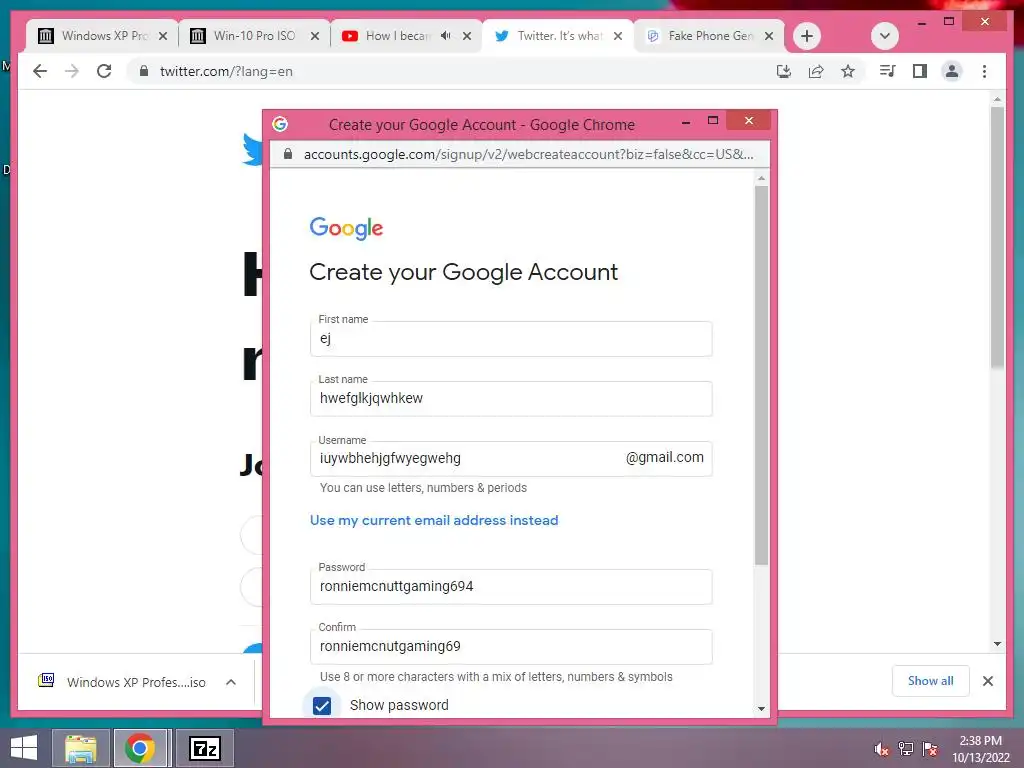Click the share page icon

pyautogui.click(x=816, y=71)
